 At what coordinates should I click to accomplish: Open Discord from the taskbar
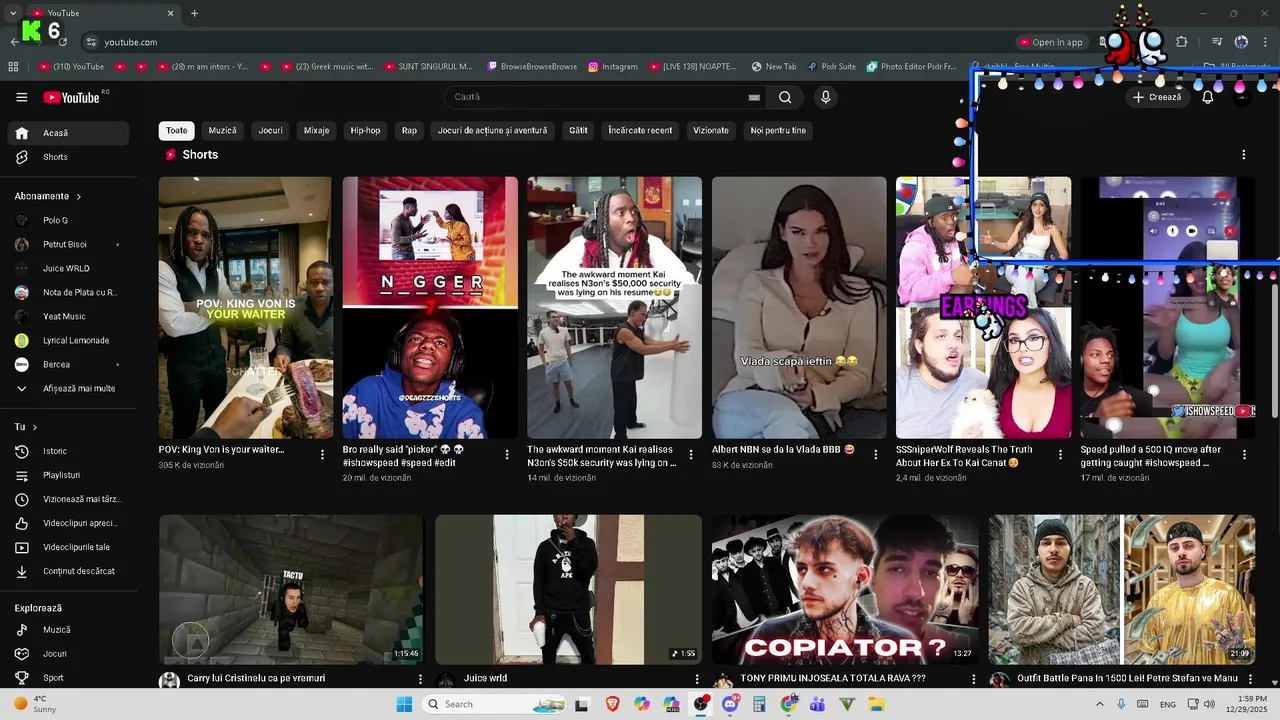pyautogui.click(x=730, y=704)
